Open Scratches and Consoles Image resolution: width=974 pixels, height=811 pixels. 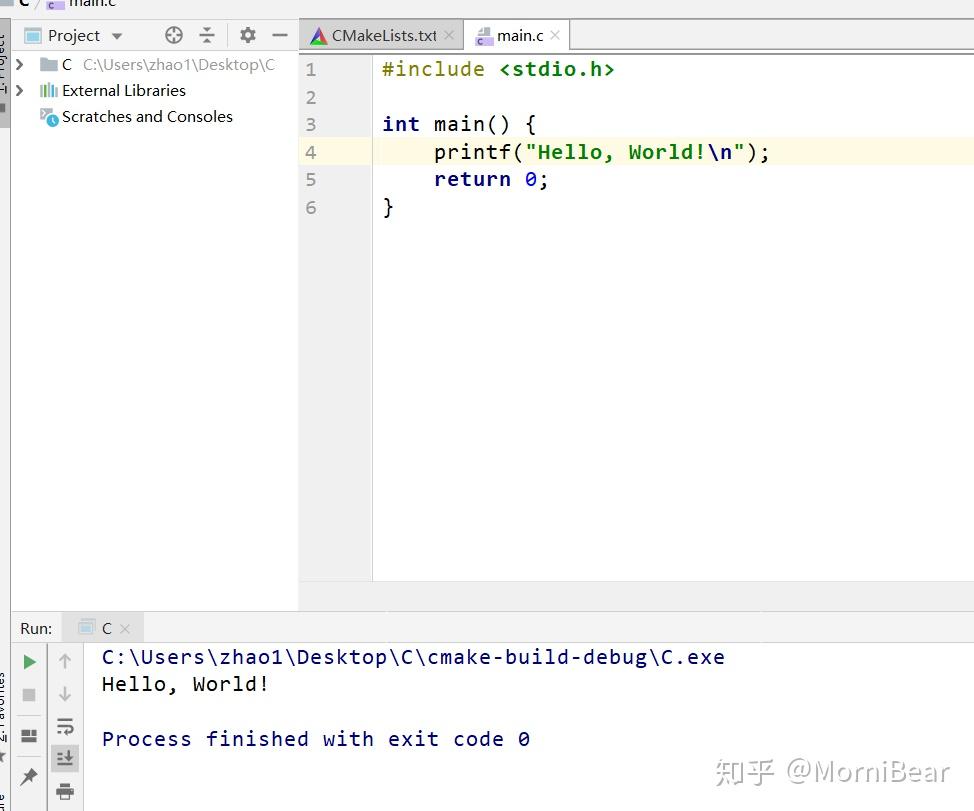tap(146, 116)
